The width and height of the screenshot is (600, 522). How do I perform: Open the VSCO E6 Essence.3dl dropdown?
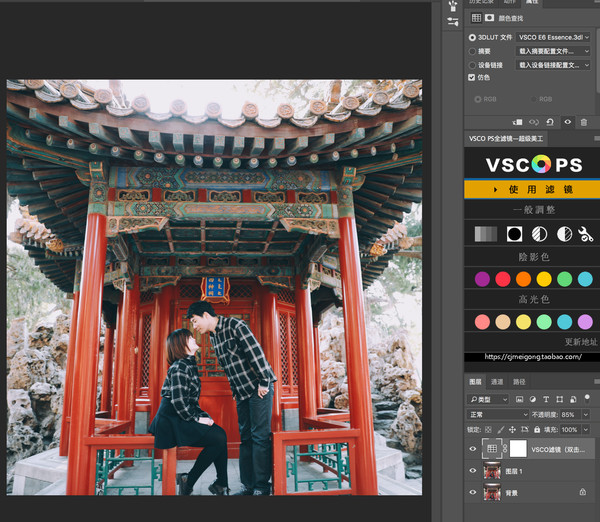557,37
